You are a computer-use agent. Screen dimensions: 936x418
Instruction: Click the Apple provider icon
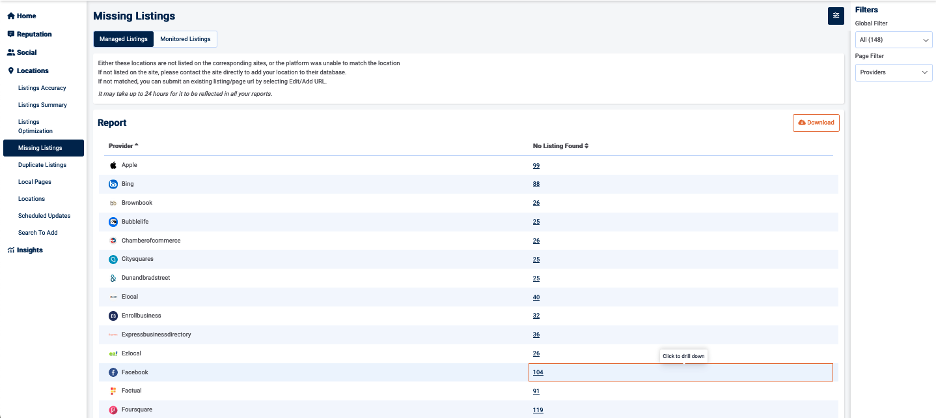(x=113, y=165)
